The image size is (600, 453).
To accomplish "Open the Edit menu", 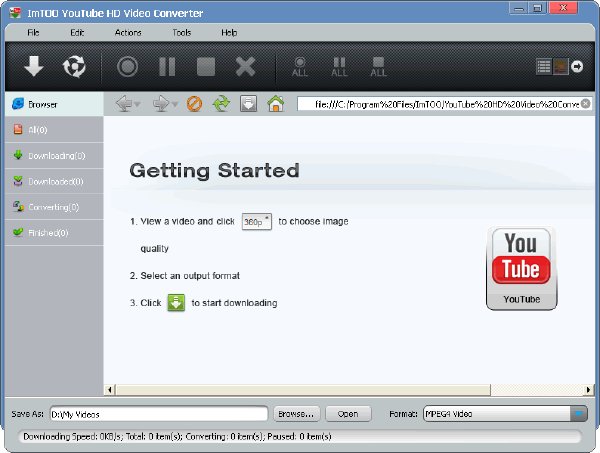I will tap(77, 33).
